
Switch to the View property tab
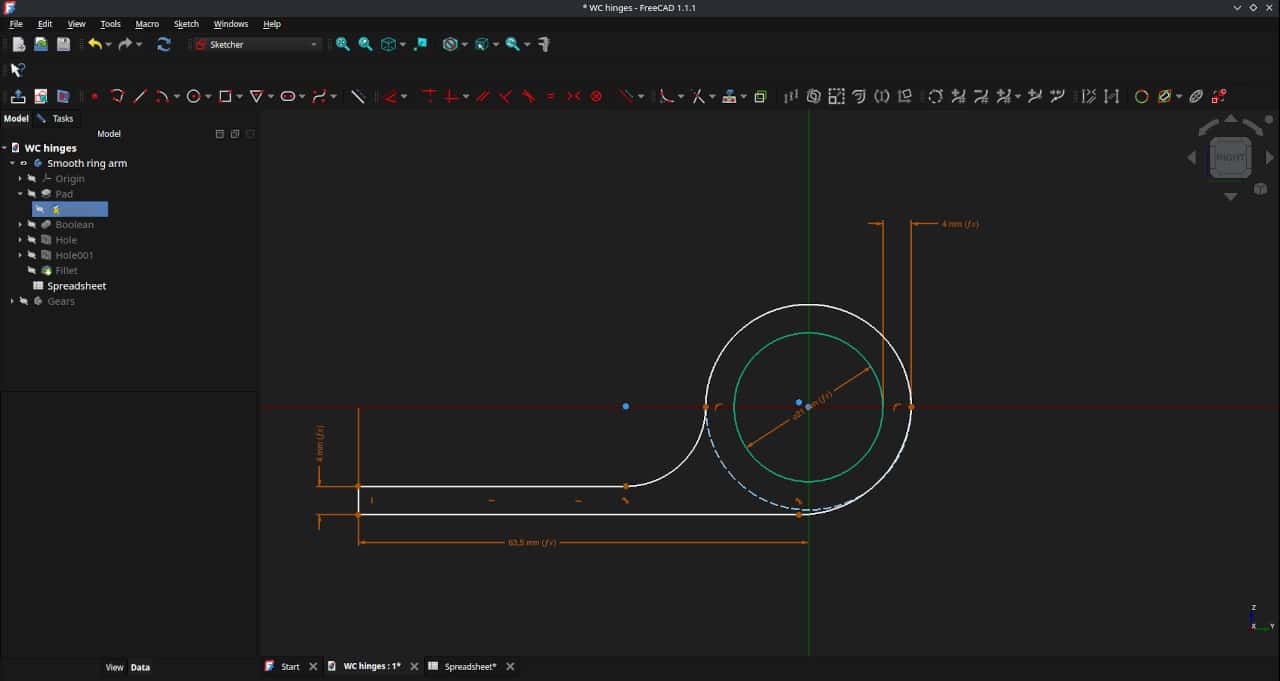[115, 668]
